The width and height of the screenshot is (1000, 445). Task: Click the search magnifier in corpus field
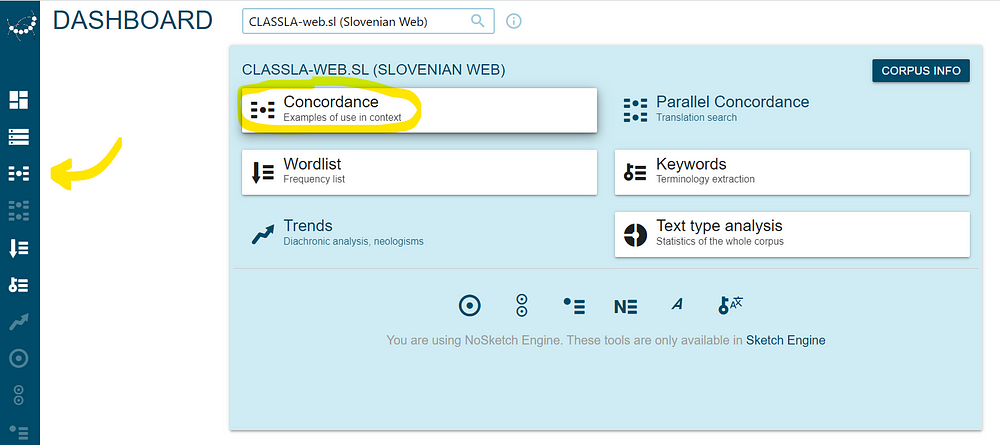478,21
